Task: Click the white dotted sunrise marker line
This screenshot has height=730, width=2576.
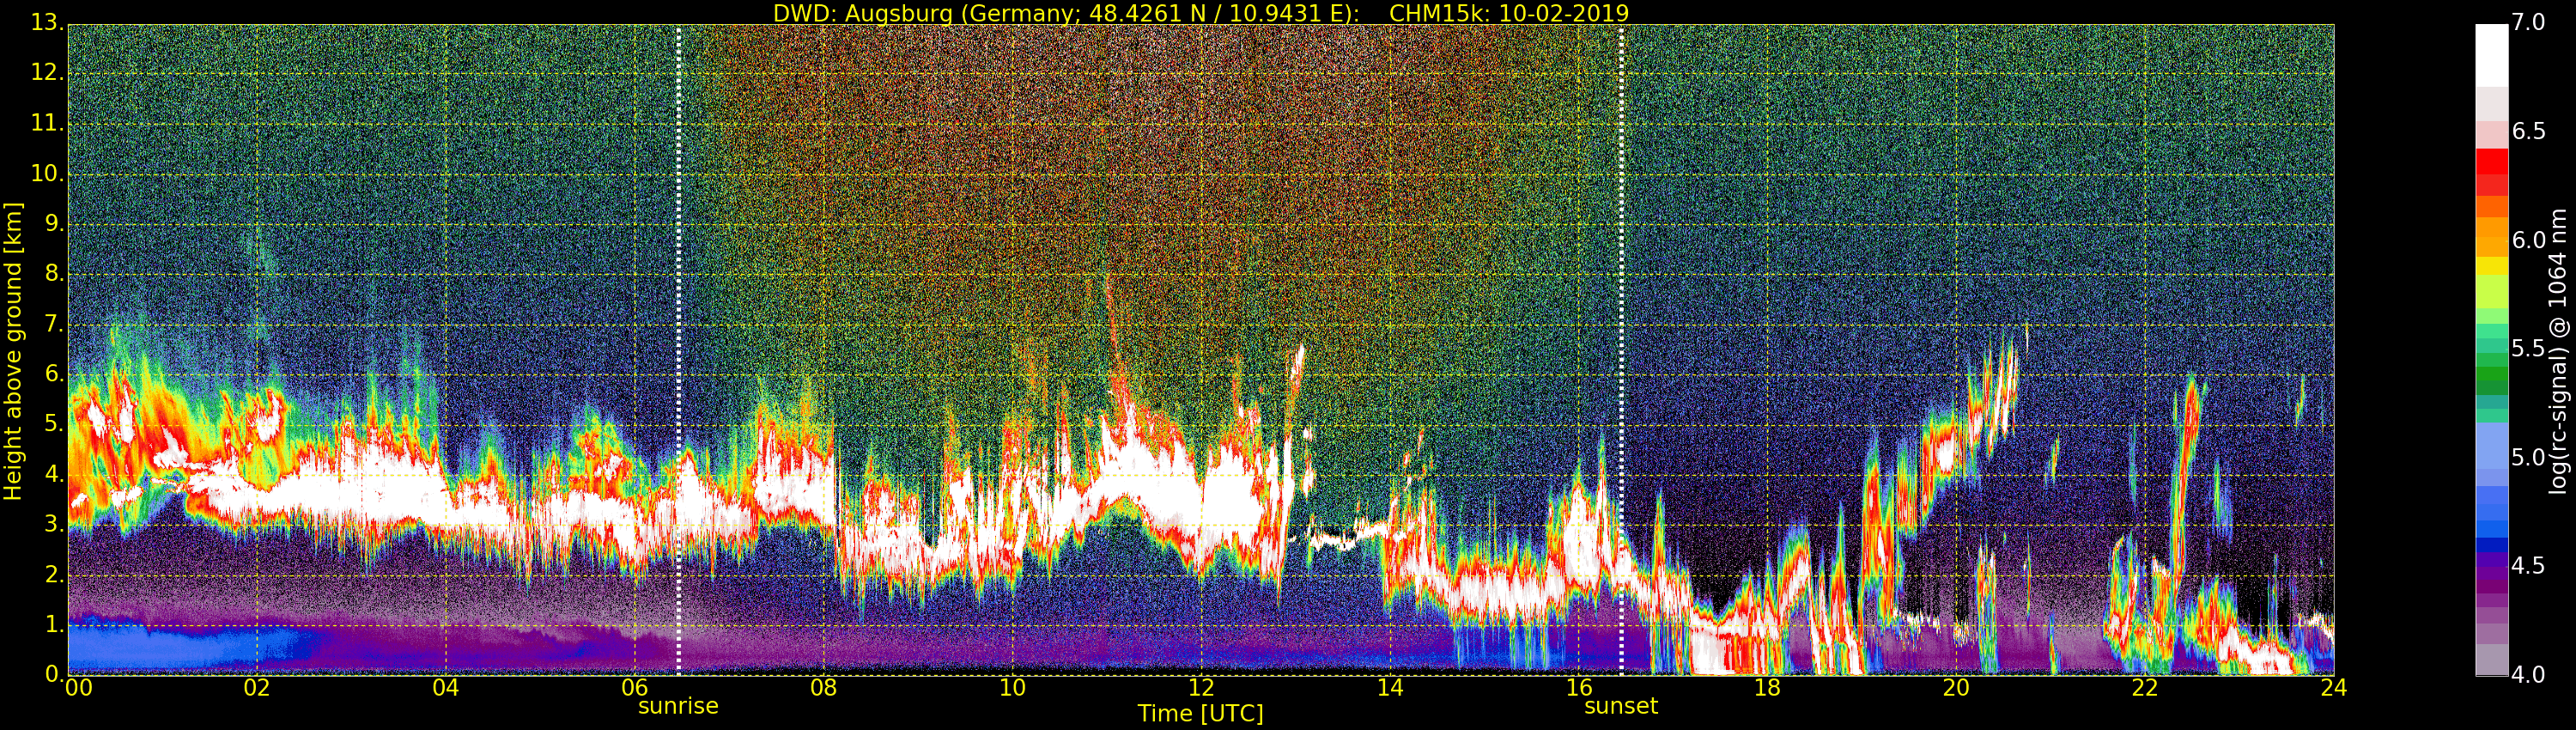Action: click(678, 350)
